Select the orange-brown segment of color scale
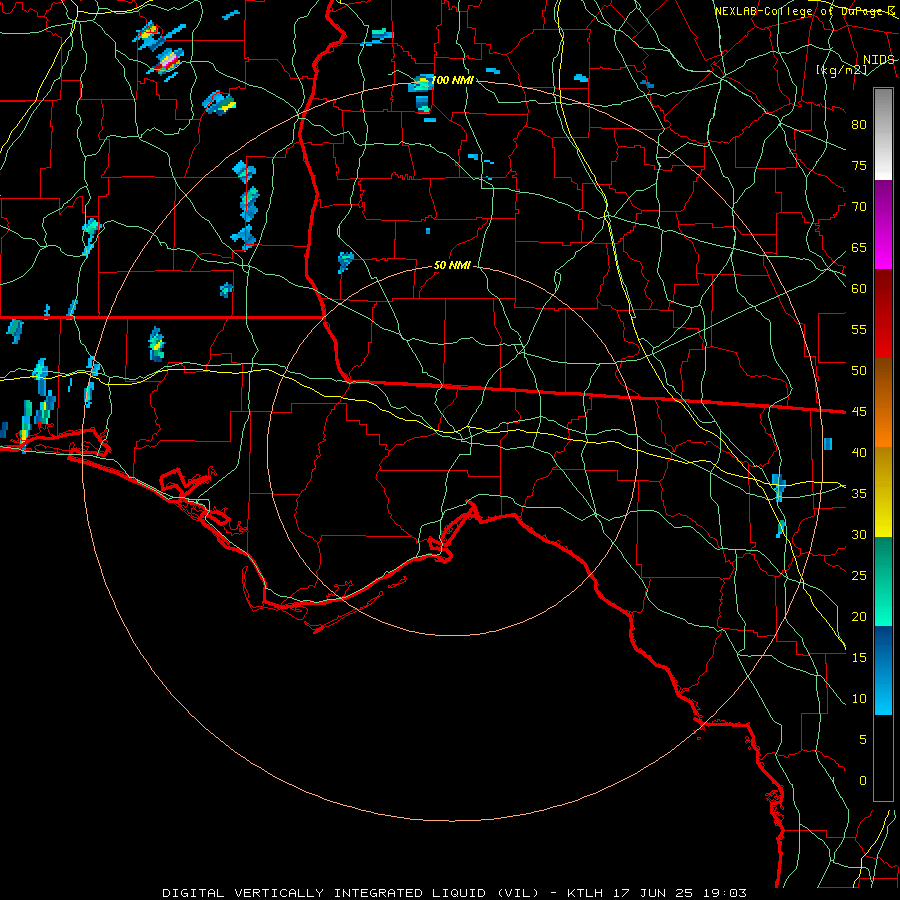Screen dimensions: 900x900 click(883, 402)
